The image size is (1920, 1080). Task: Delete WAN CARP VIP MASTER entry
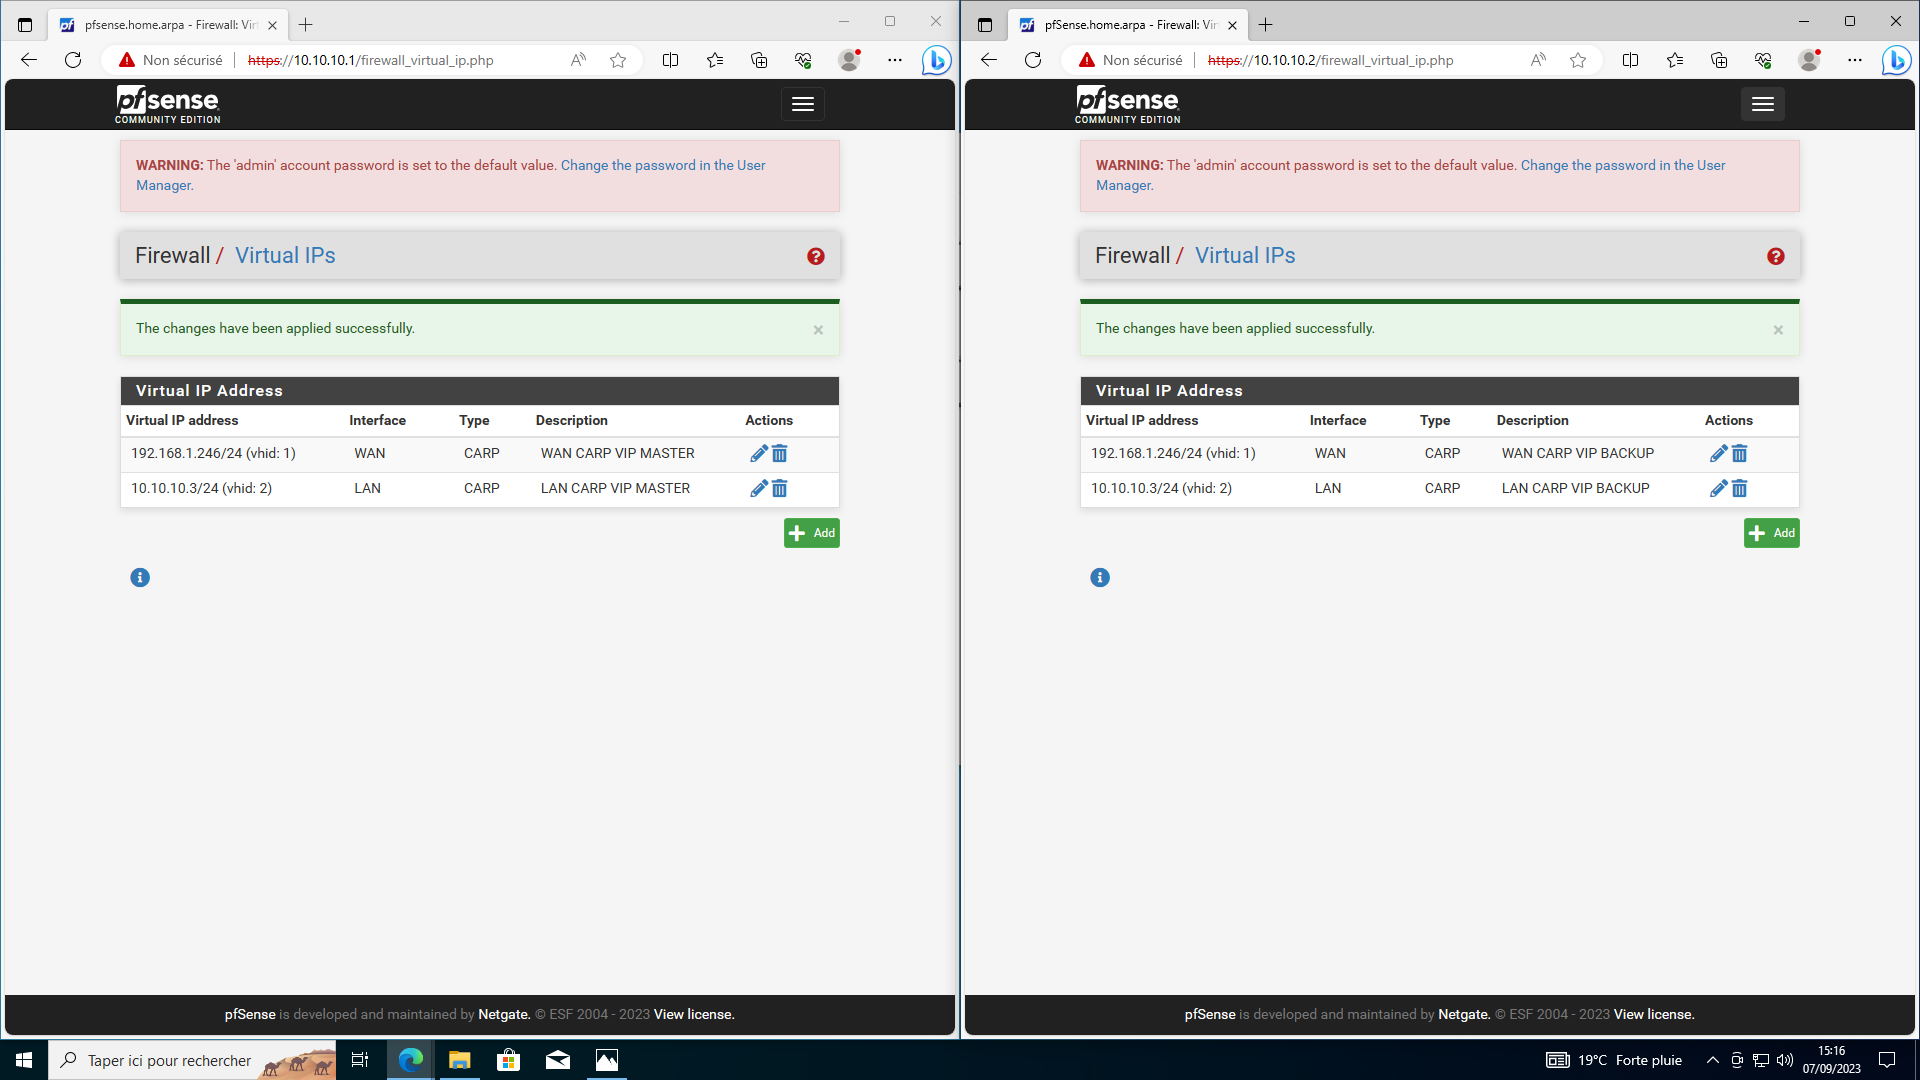pyautogui.click(x=780, y=454)
